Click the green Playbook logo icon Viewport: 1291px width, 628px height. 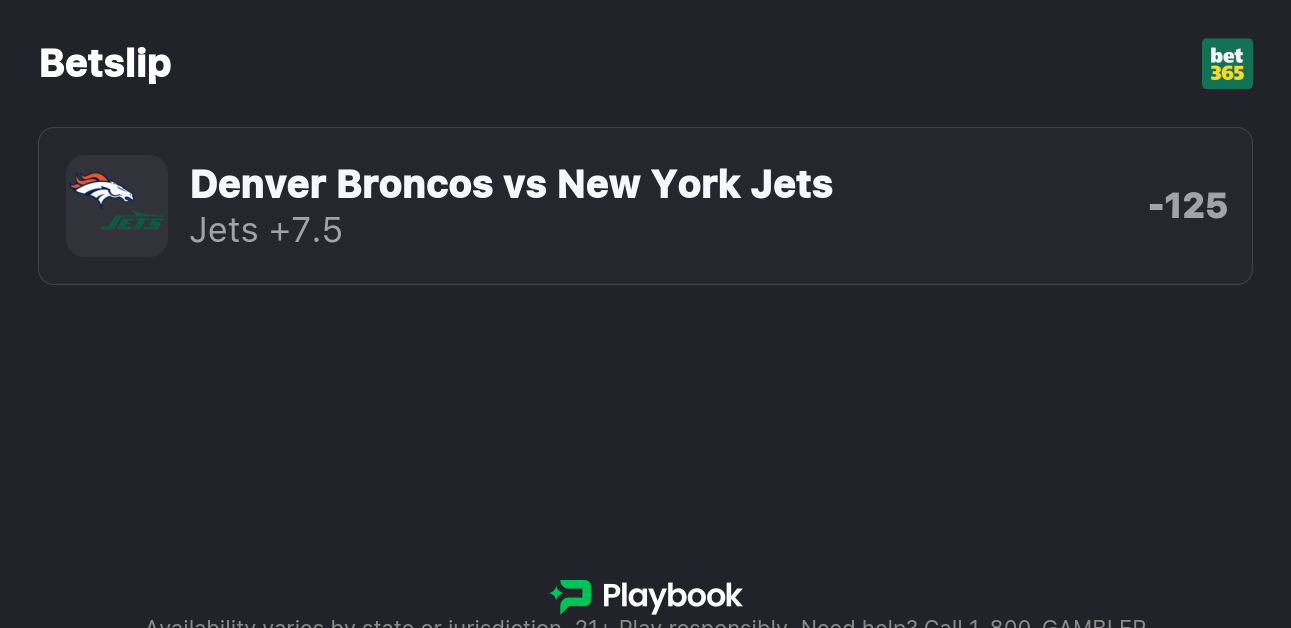571,597
